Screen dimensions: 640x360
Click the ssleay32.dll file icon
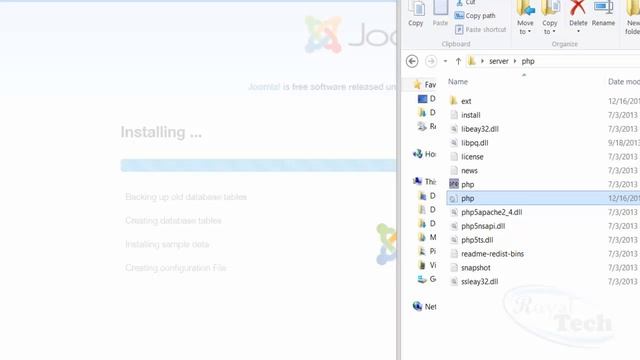click(454, 282)
